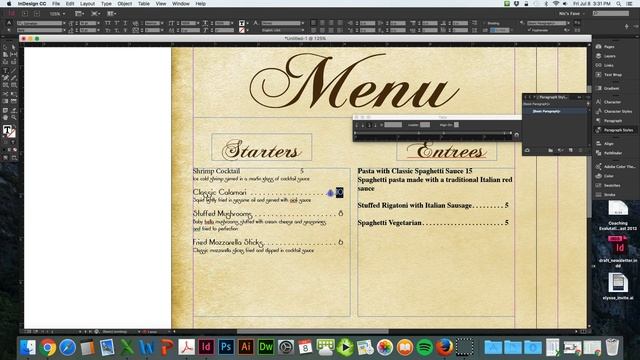Open the Pathfinder panel
This screenshot has width=640, height=360.
click(x=609, y=153)
